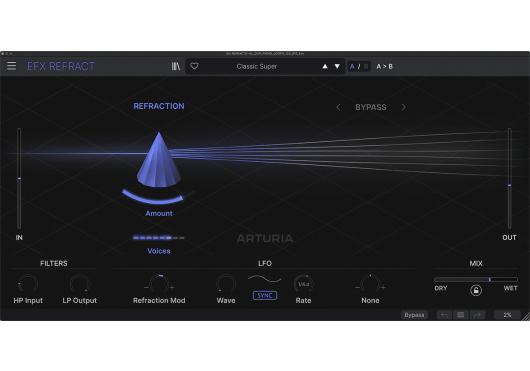This screenshot has height=371, width=530.
Task: Click the LFO section label
Action: (265, 263)
